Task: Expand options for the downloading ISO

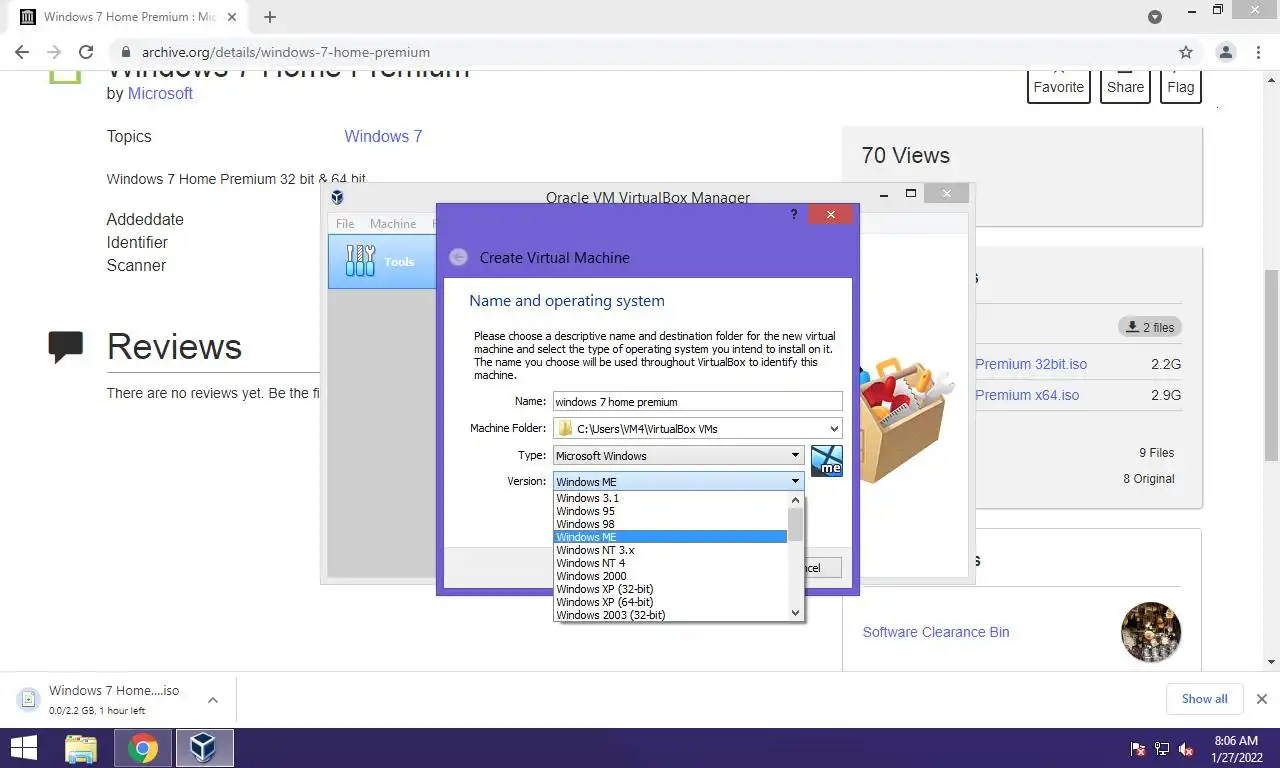Action: coord(213,699)
